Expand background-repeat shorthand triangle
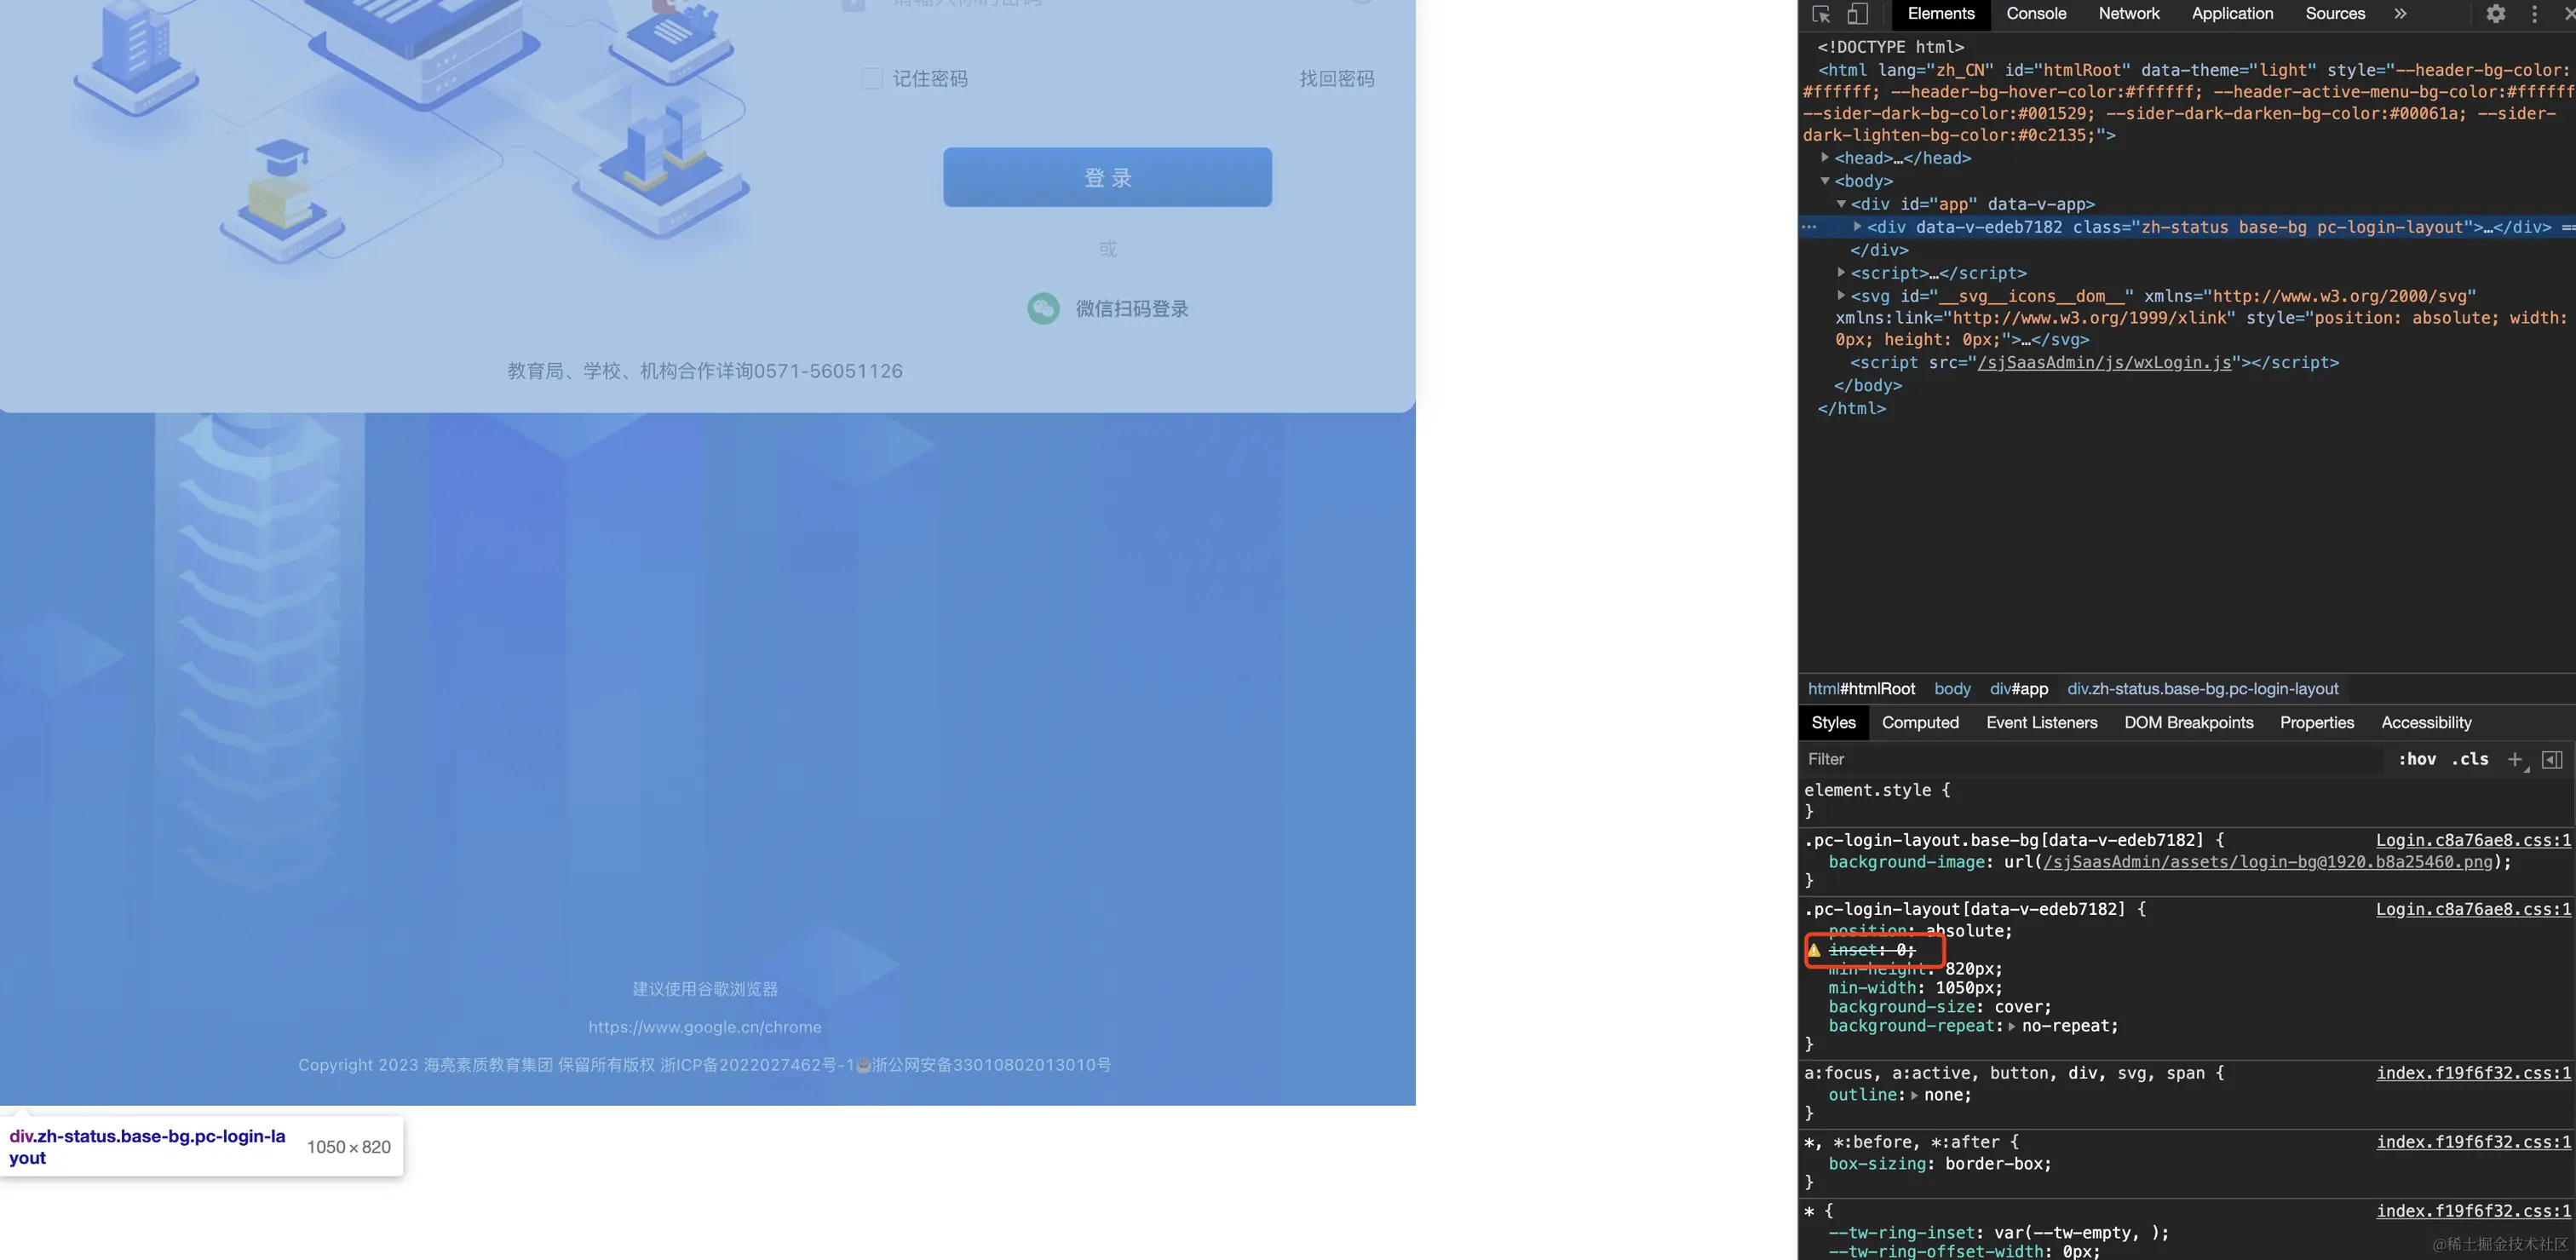This screenshot has width=2576, height=1260. click(x=2012, y=1026)
